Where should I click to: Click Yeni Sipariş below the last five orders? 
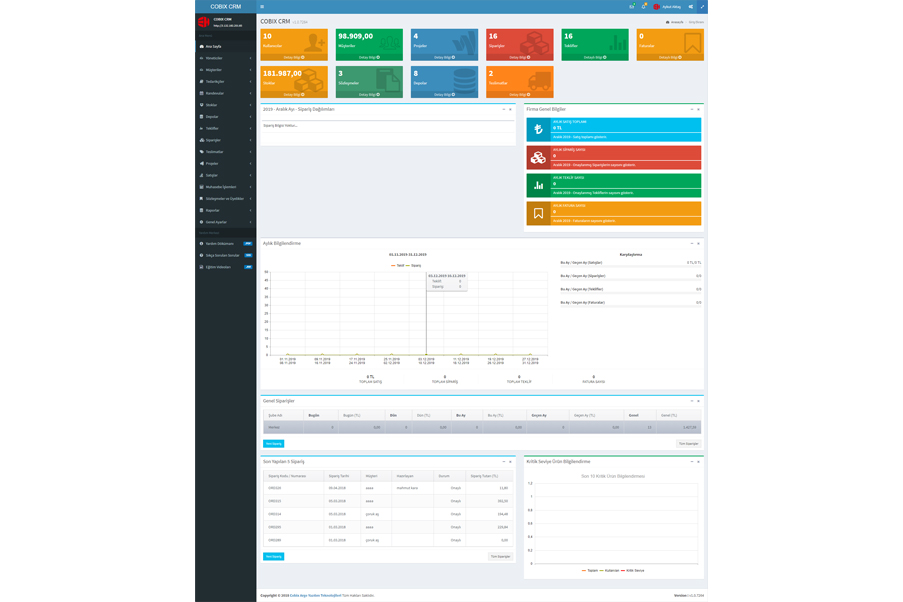(274, 556)
